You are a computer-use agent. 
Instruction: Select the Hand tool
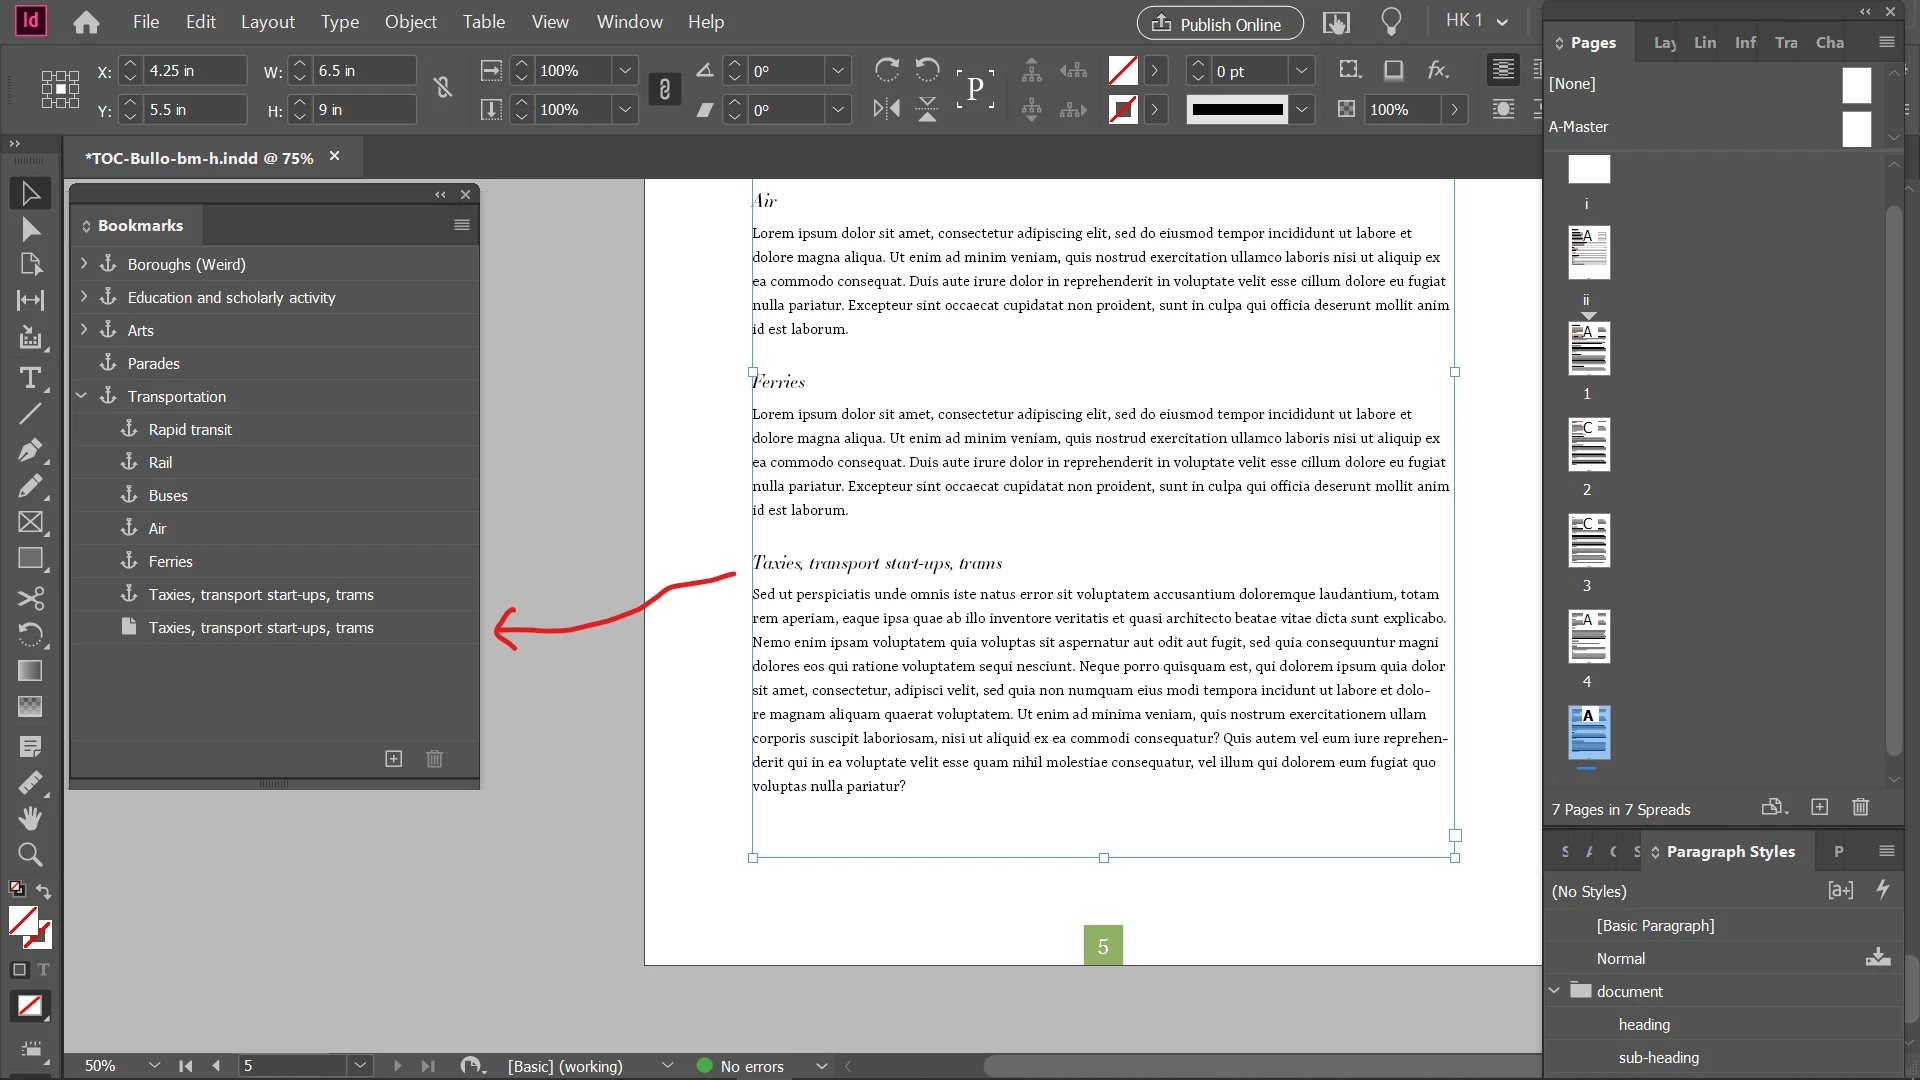[x=30, y=818]
